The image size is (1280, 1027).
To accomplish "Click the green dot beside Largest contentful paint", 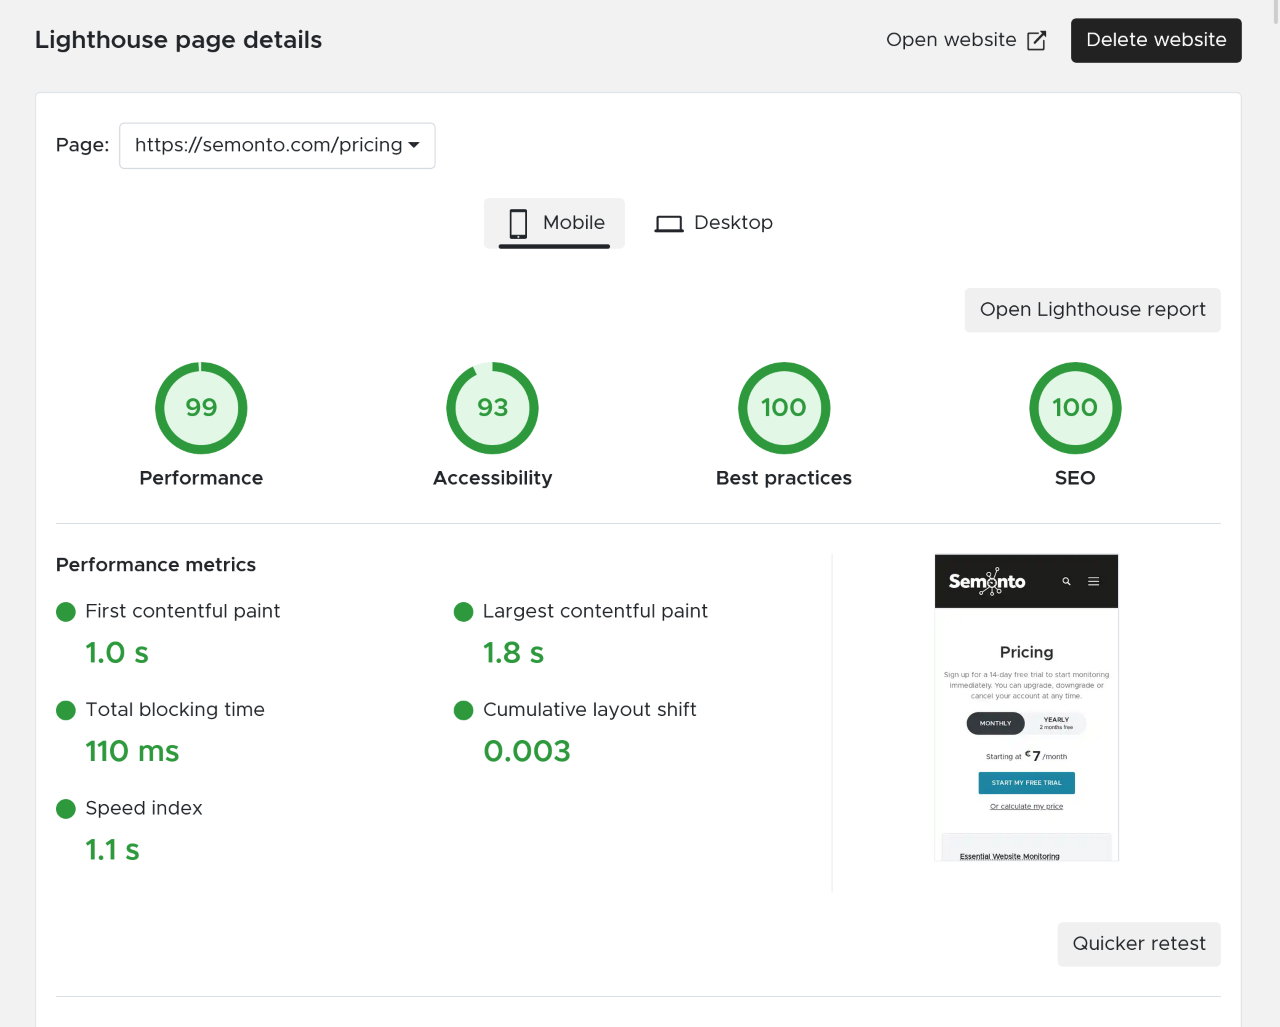I will tap(463, 612).
